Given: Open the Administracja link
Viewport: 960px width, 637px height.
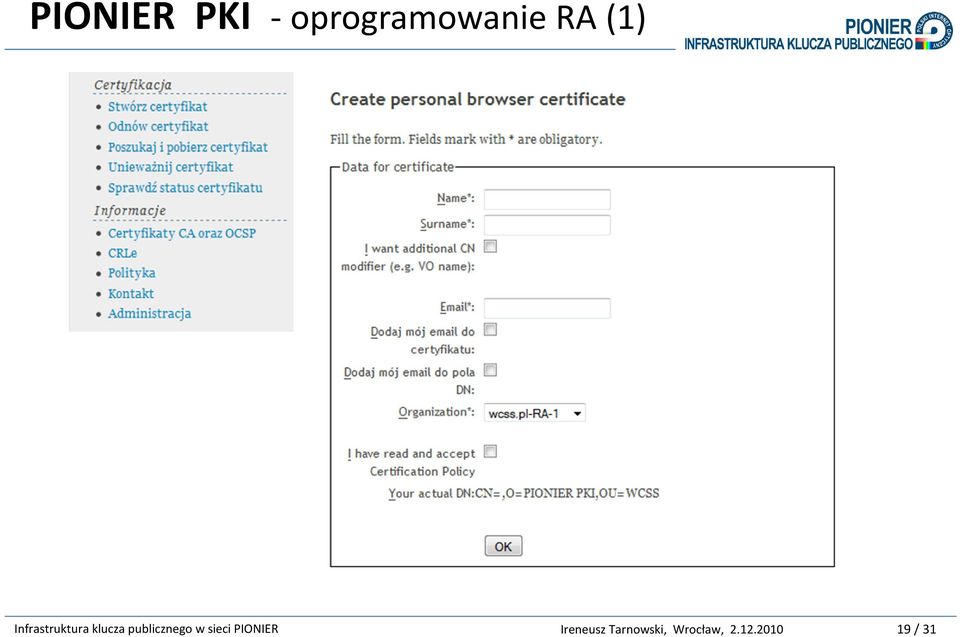Looking at the screenshot, I should tap(149, 314).
